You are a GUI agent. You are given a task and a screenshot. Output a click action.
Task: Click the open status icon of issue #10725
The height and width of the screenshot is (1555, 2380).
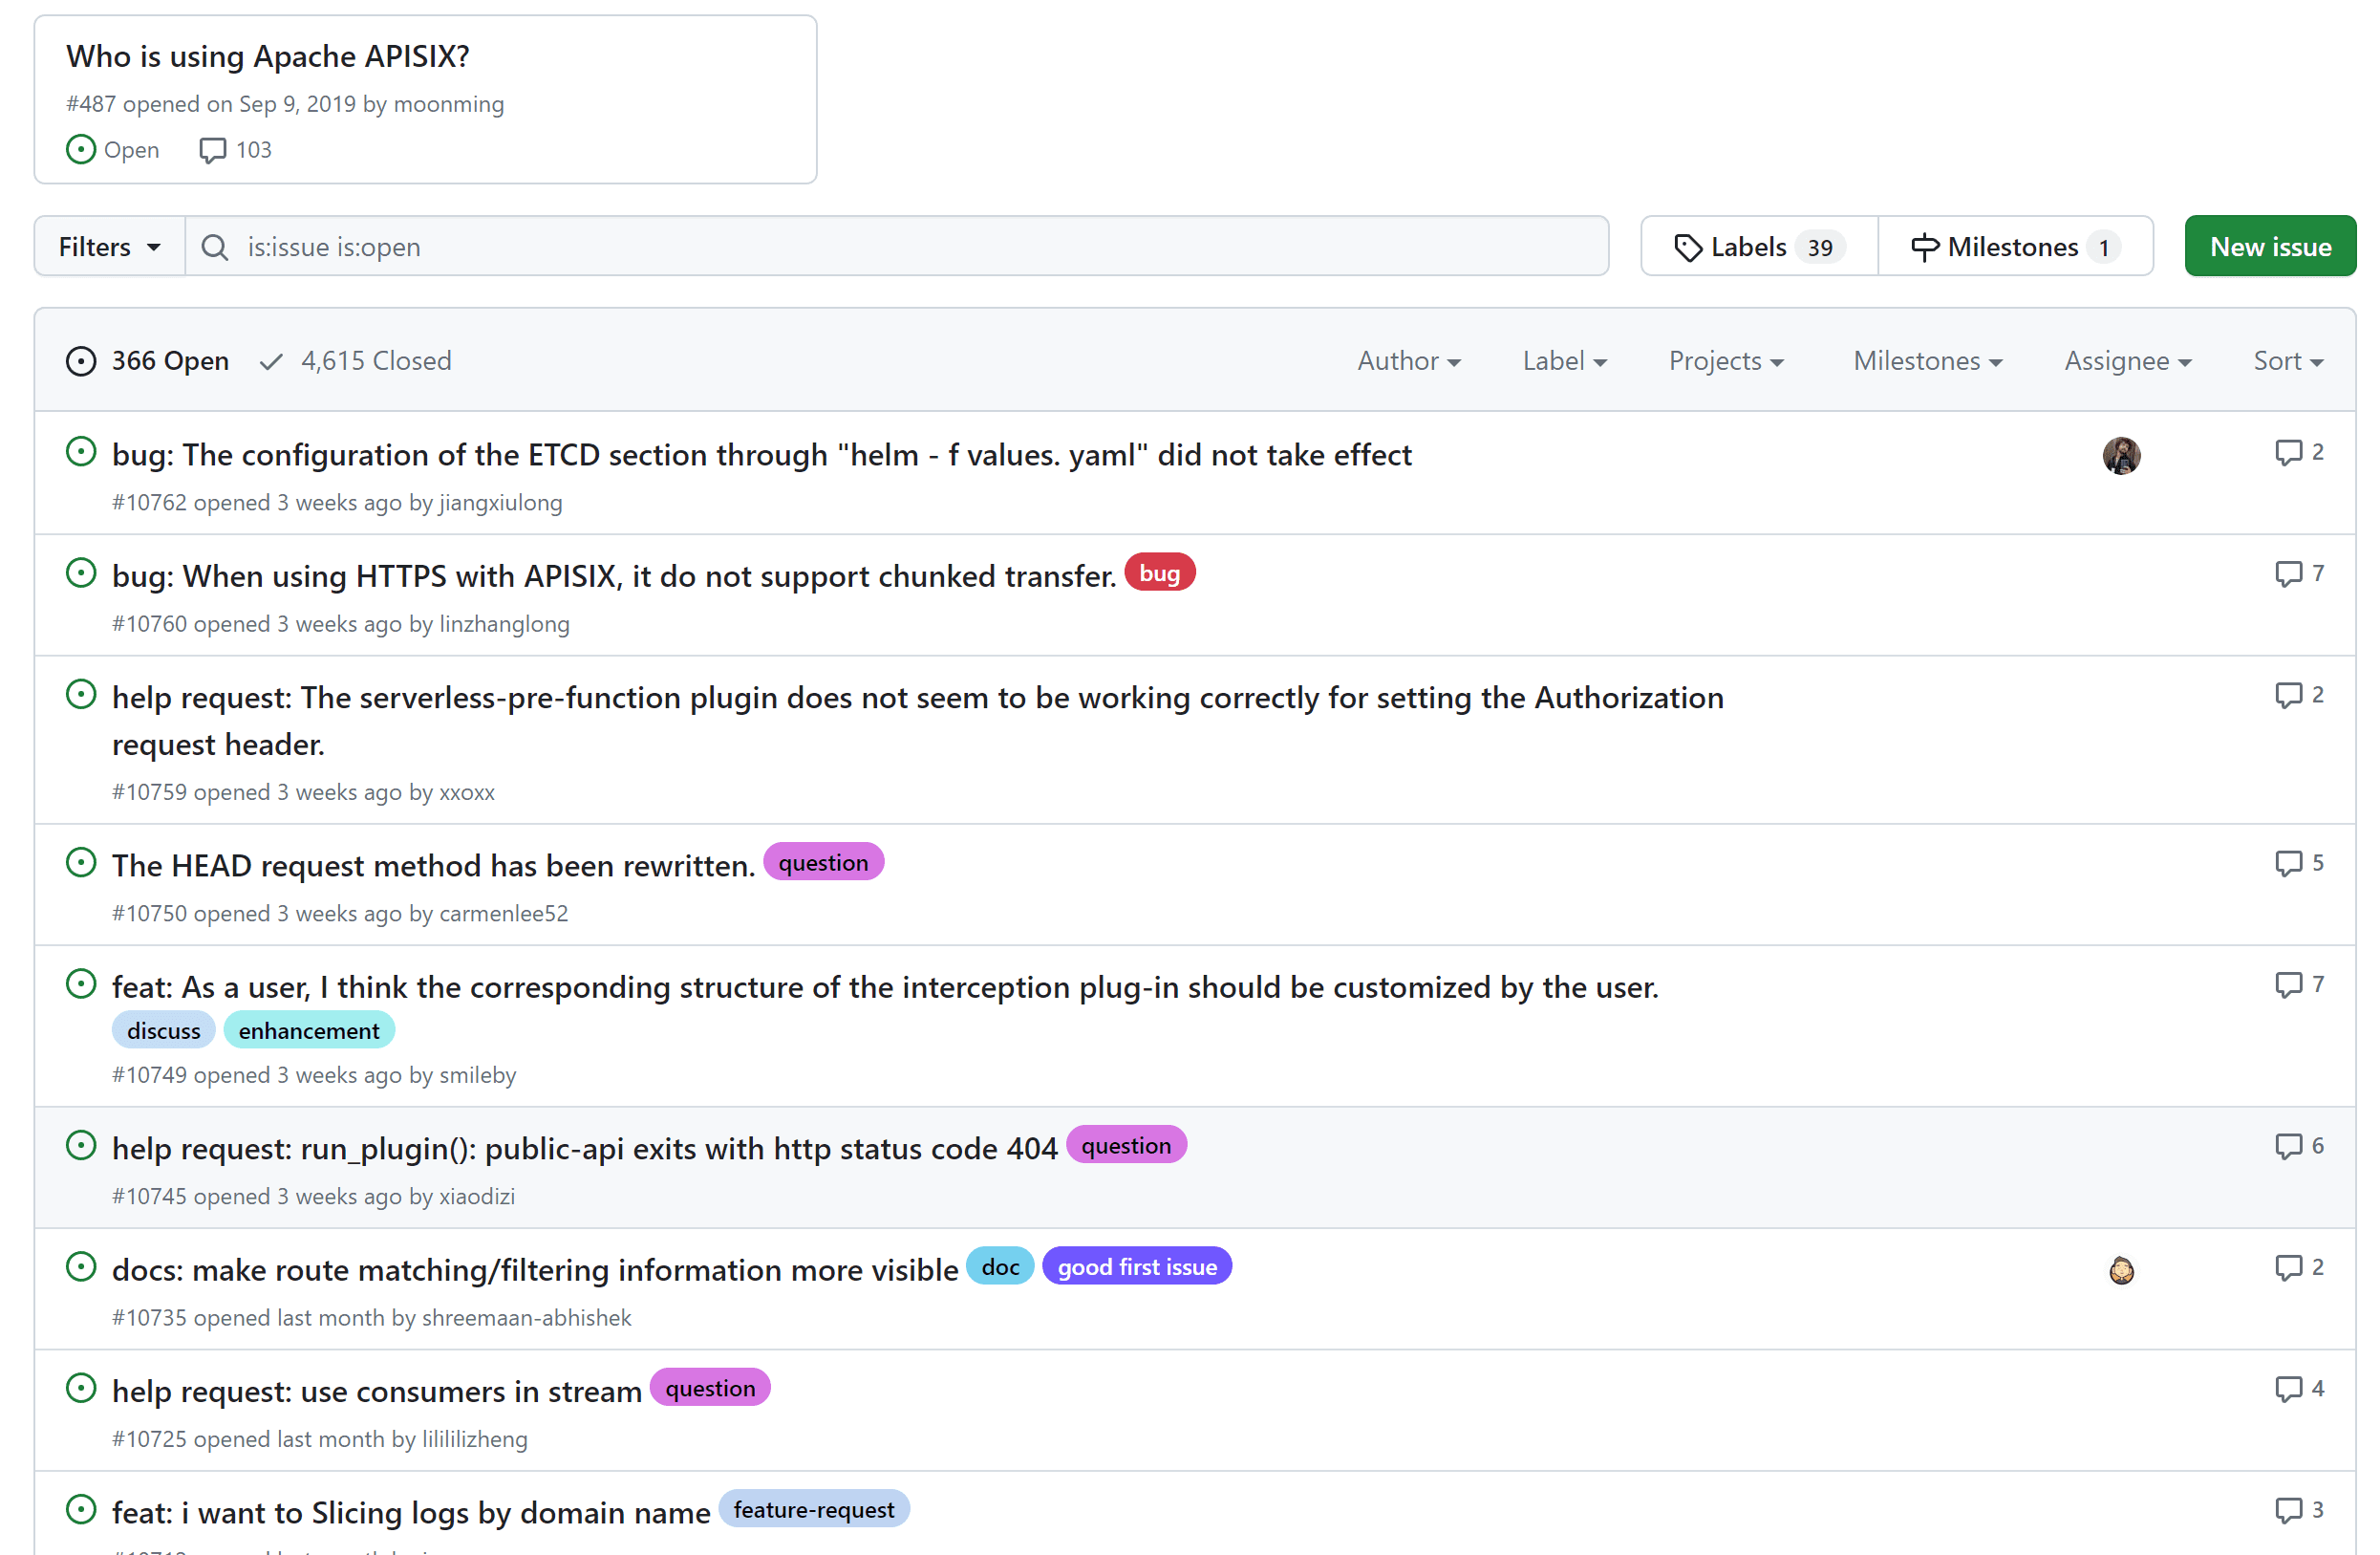pos(81,1388)
